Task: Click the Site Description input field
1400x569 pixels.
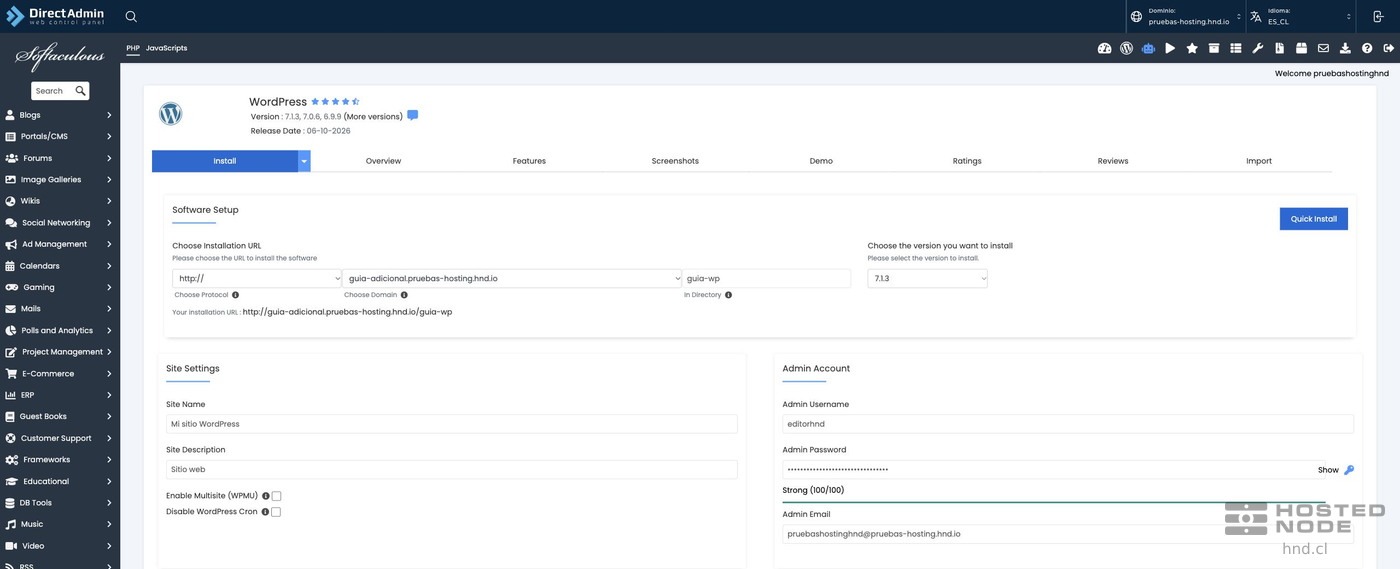Action: 452,469
